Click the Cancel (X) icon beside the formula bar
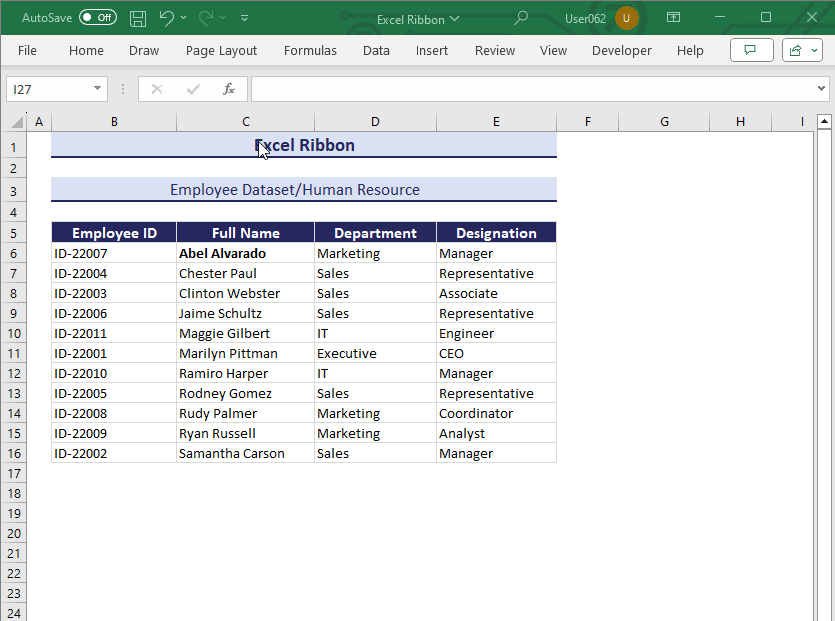Viewport: 835px width, 621px height. tap(157, 89)
